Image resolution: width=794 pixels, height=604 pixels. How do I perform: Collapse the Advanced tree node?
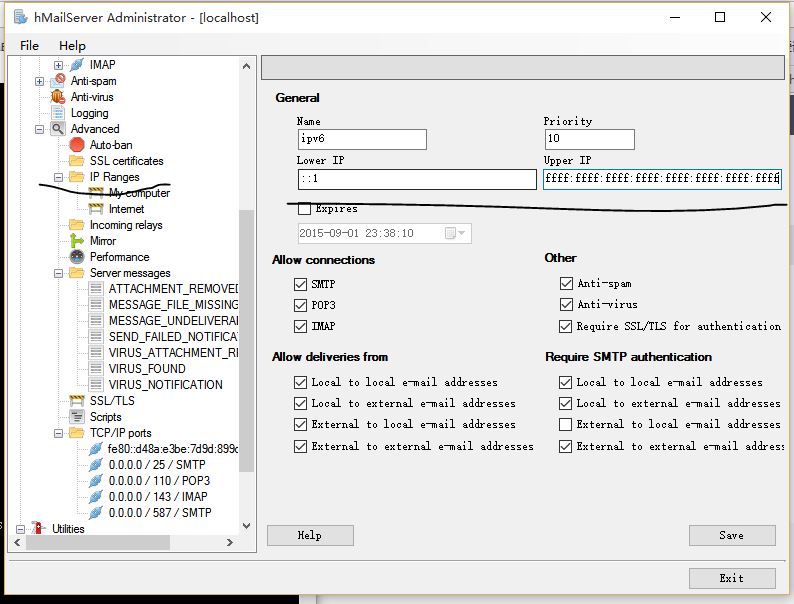[39, 129]
